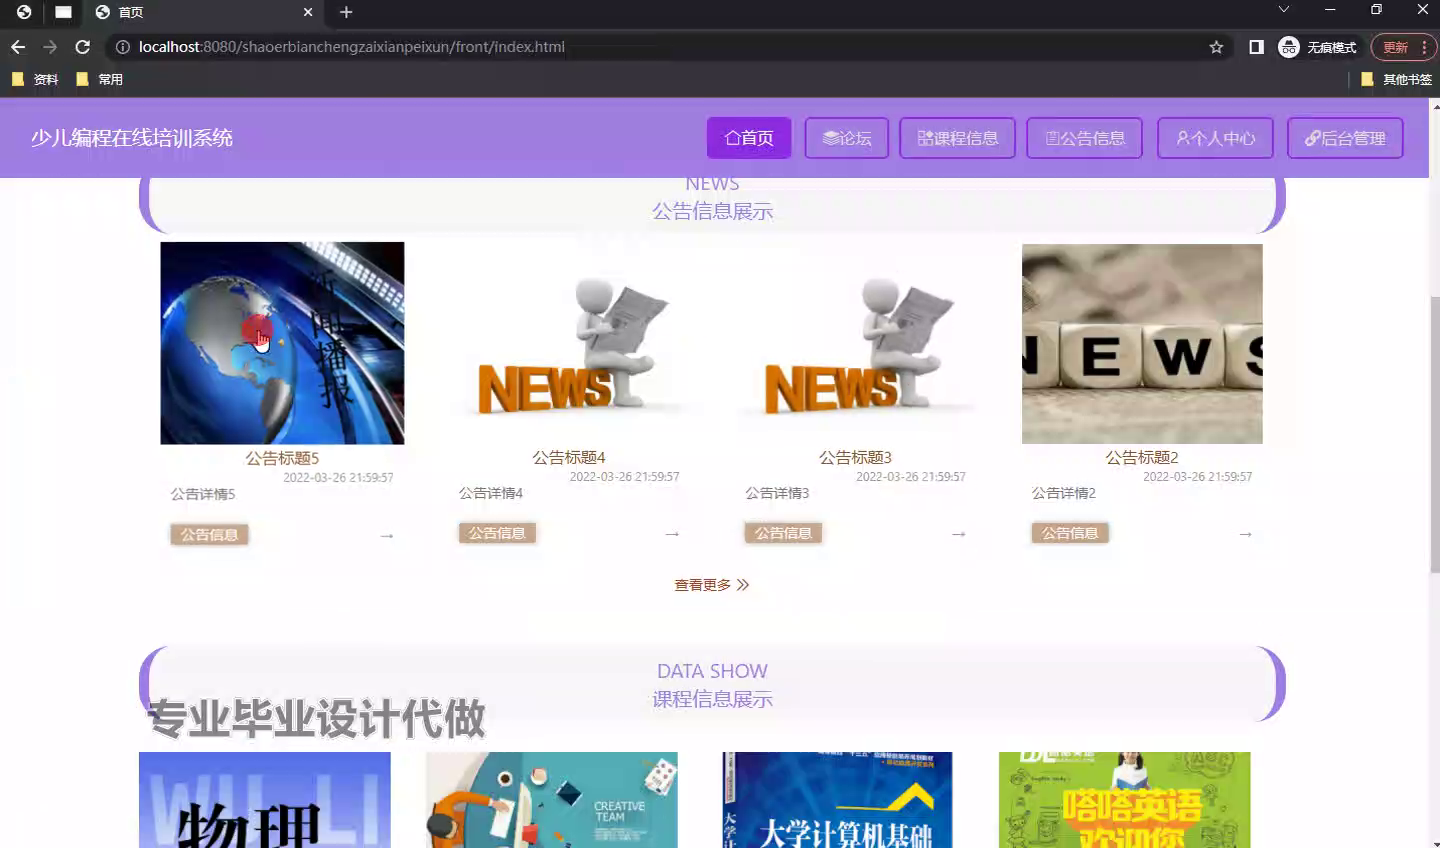Click the 公告信息 tag under 公告详情2
Image resolution: width=1440 pixels, height=848 pixels.
(1070, 533)
